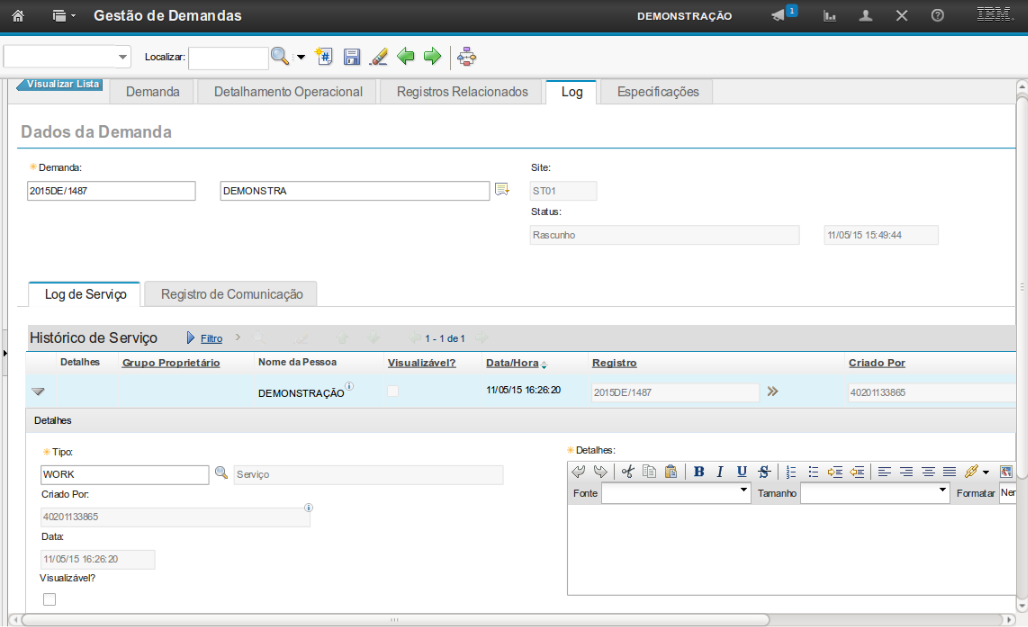The image size is (1028, 627).
Task: Click the Localizar search field
Action: click(x=228, y=58)
